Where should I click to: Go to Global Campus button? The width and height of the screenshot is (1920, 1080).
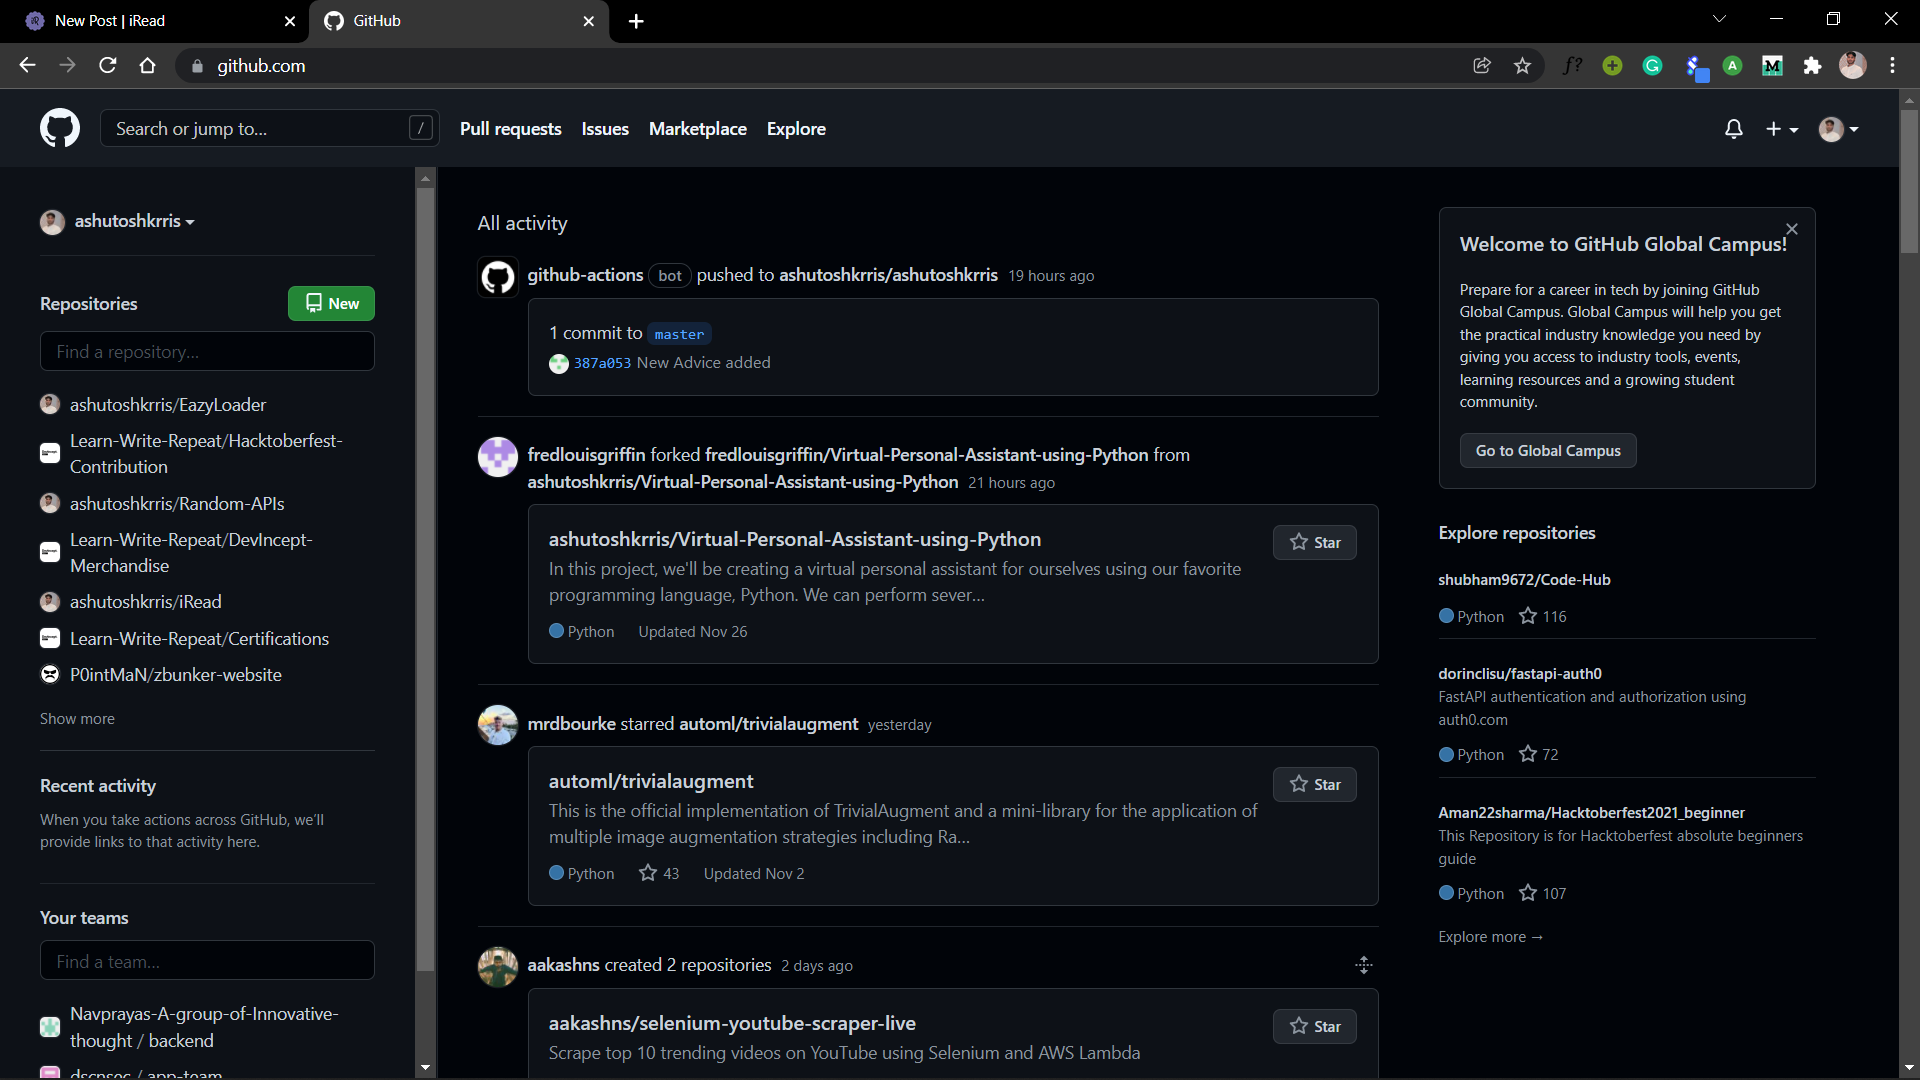[x=1547, y=451]
